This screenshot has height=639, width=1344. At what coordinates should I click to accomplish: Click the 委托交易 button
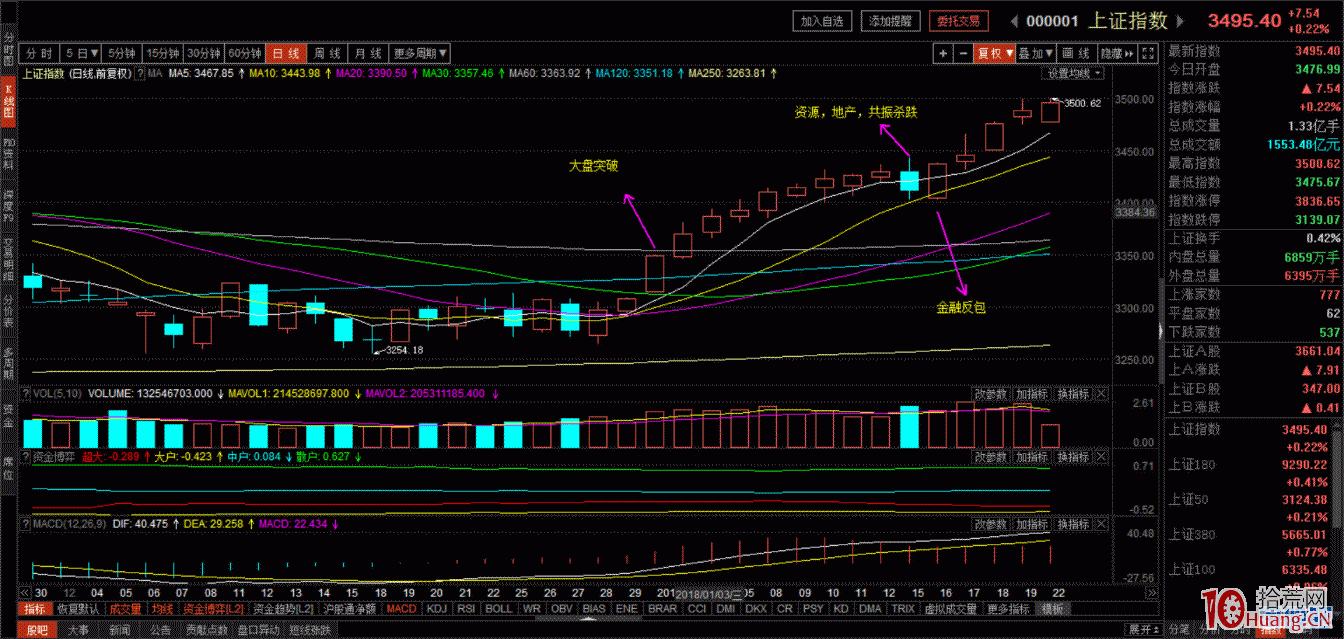point(958,21)
